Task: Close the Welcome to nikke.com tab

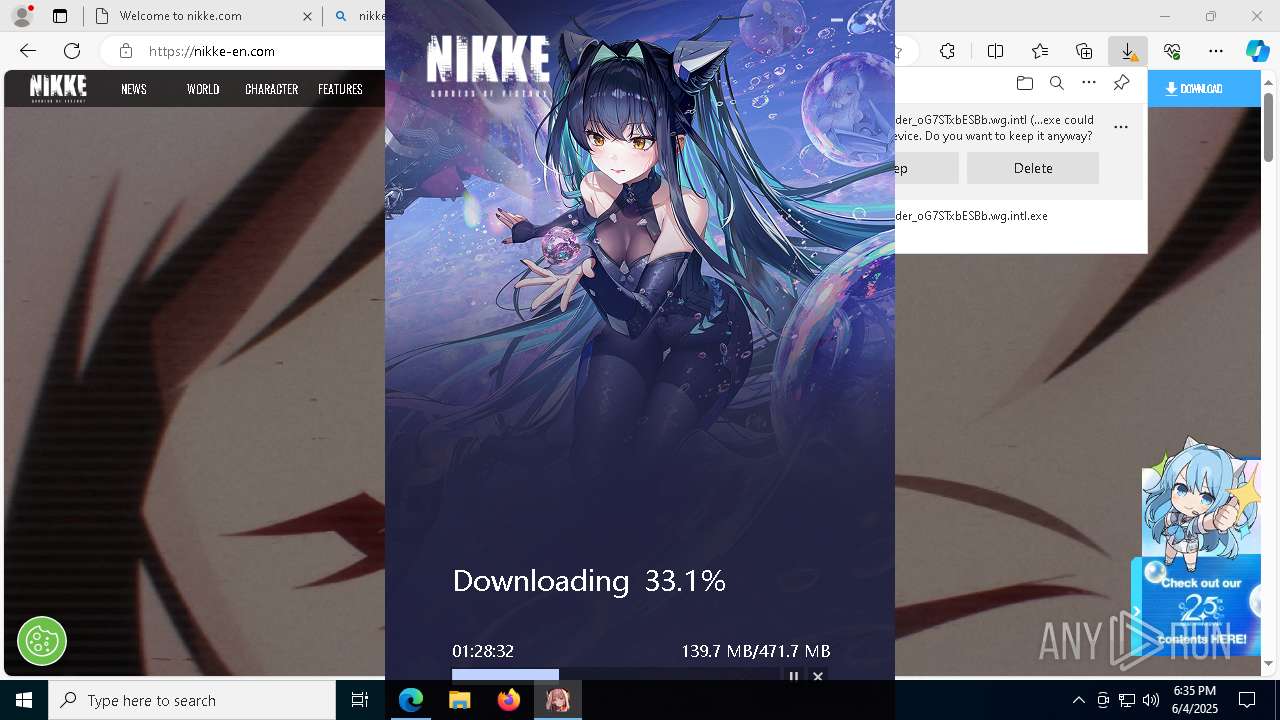Action: tap(307, 16)
